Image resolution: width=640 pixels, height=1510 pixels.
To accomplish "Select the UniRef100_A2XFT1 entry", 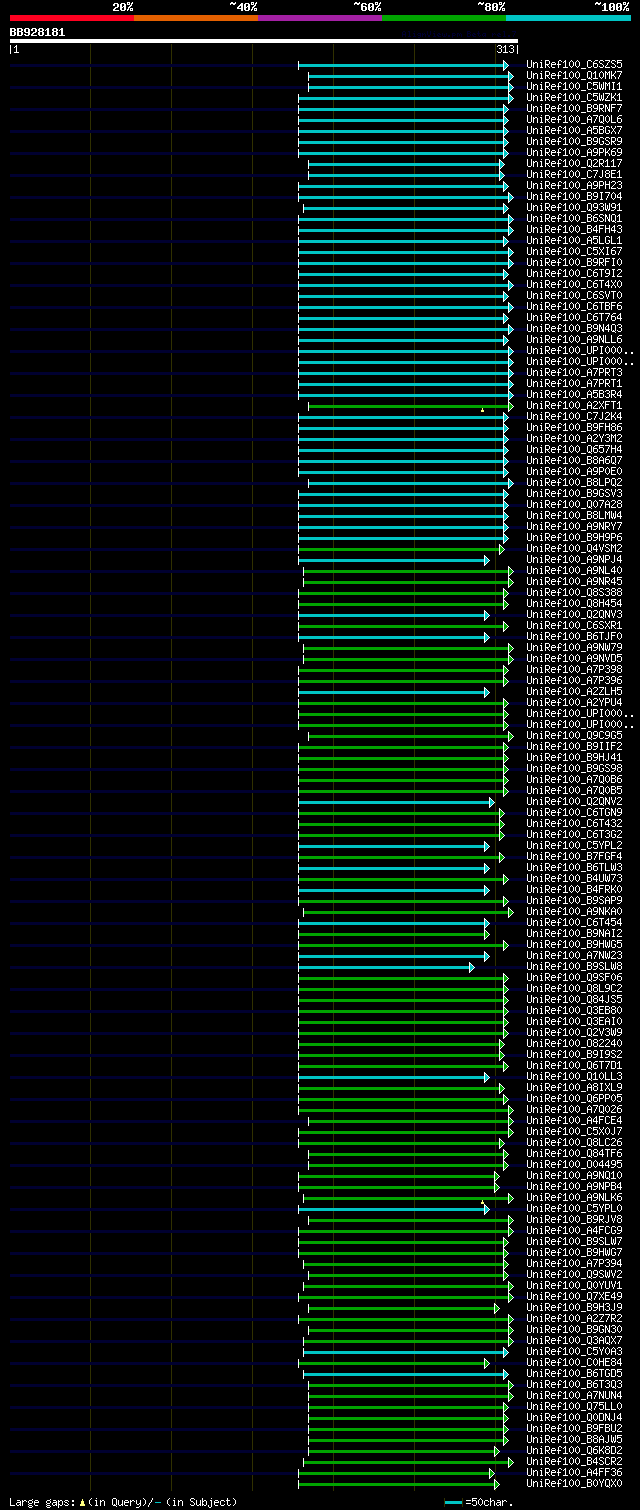I will tap(574, 405).
